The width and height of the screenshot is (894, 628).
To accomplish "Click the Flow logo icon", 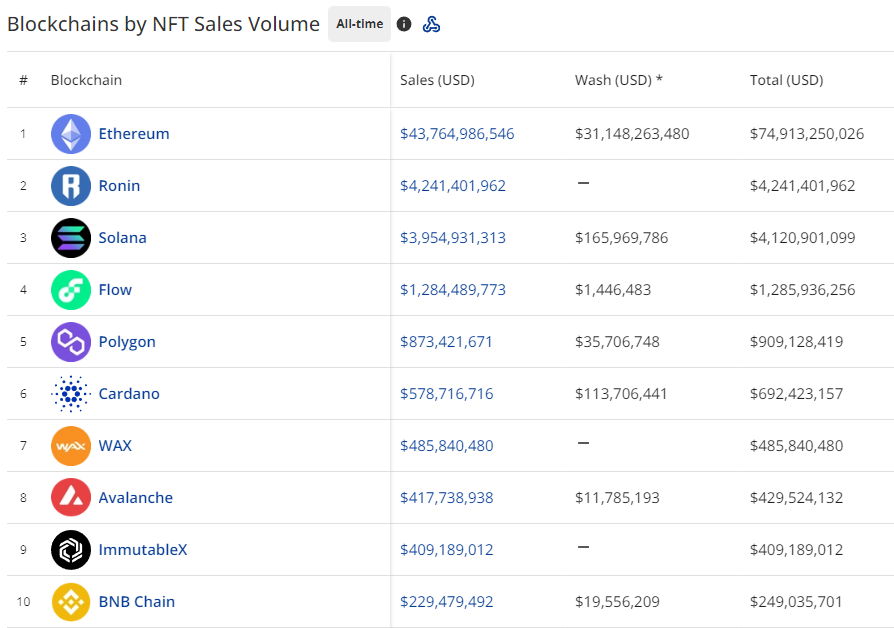I will [x=70, y=290].
